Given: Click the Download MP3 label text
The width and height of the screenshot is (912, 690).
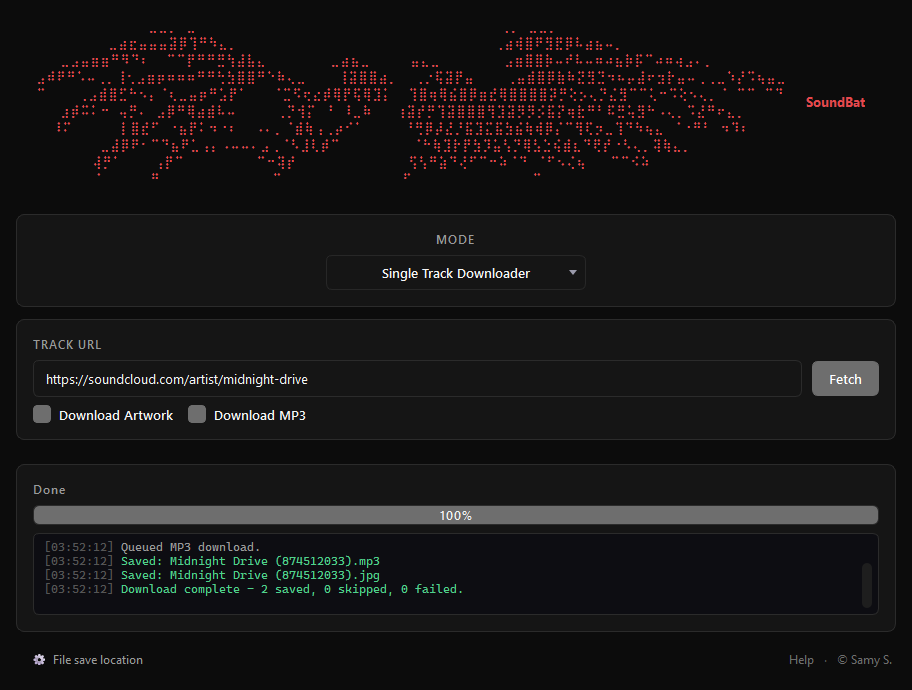Looking at the screenshot, I should 259,415.
